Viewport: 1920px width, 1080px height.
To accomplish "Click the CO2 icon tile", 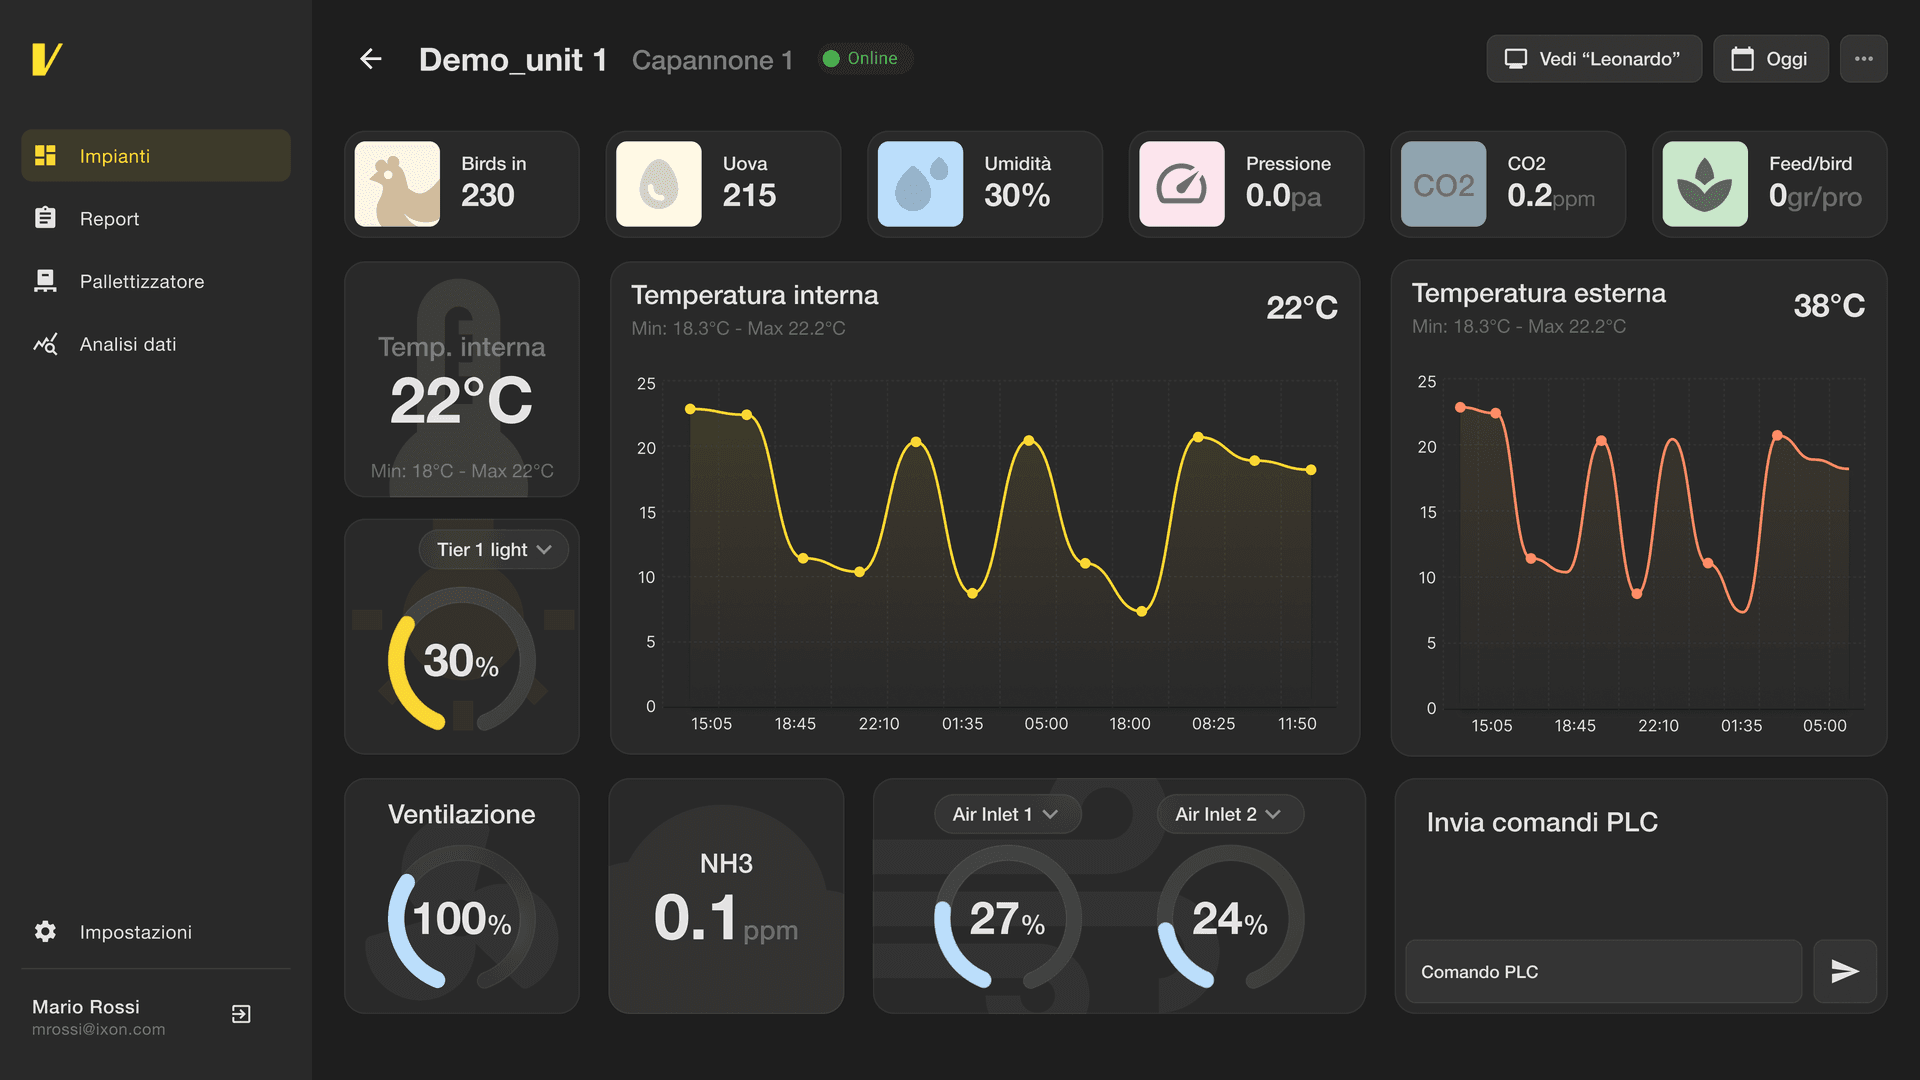I will coord(1443,184).
